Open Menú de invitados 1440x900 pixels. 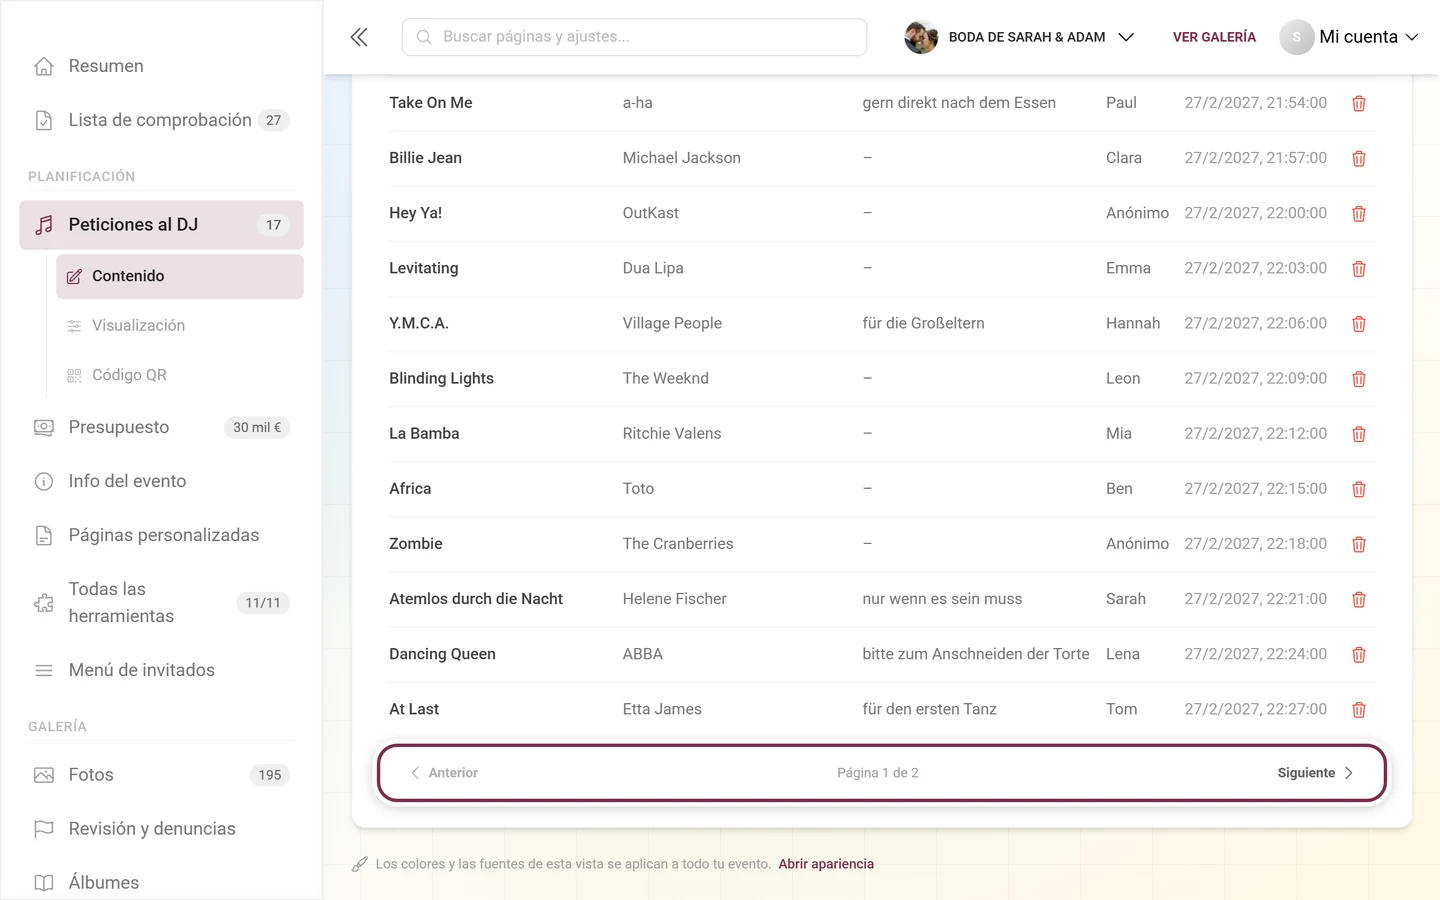click(161, 670)
